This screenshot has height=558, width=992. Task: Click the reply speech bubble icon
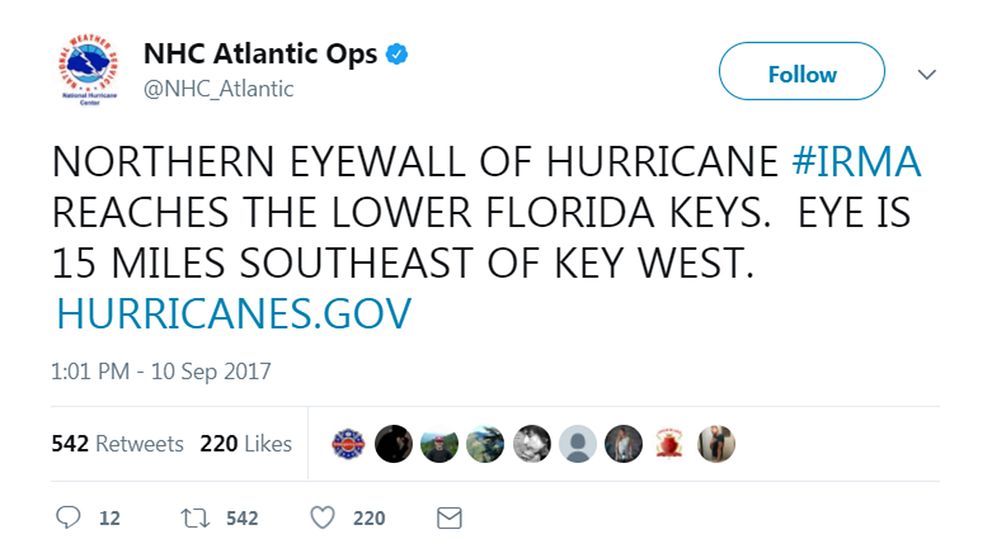coord(69,517)
